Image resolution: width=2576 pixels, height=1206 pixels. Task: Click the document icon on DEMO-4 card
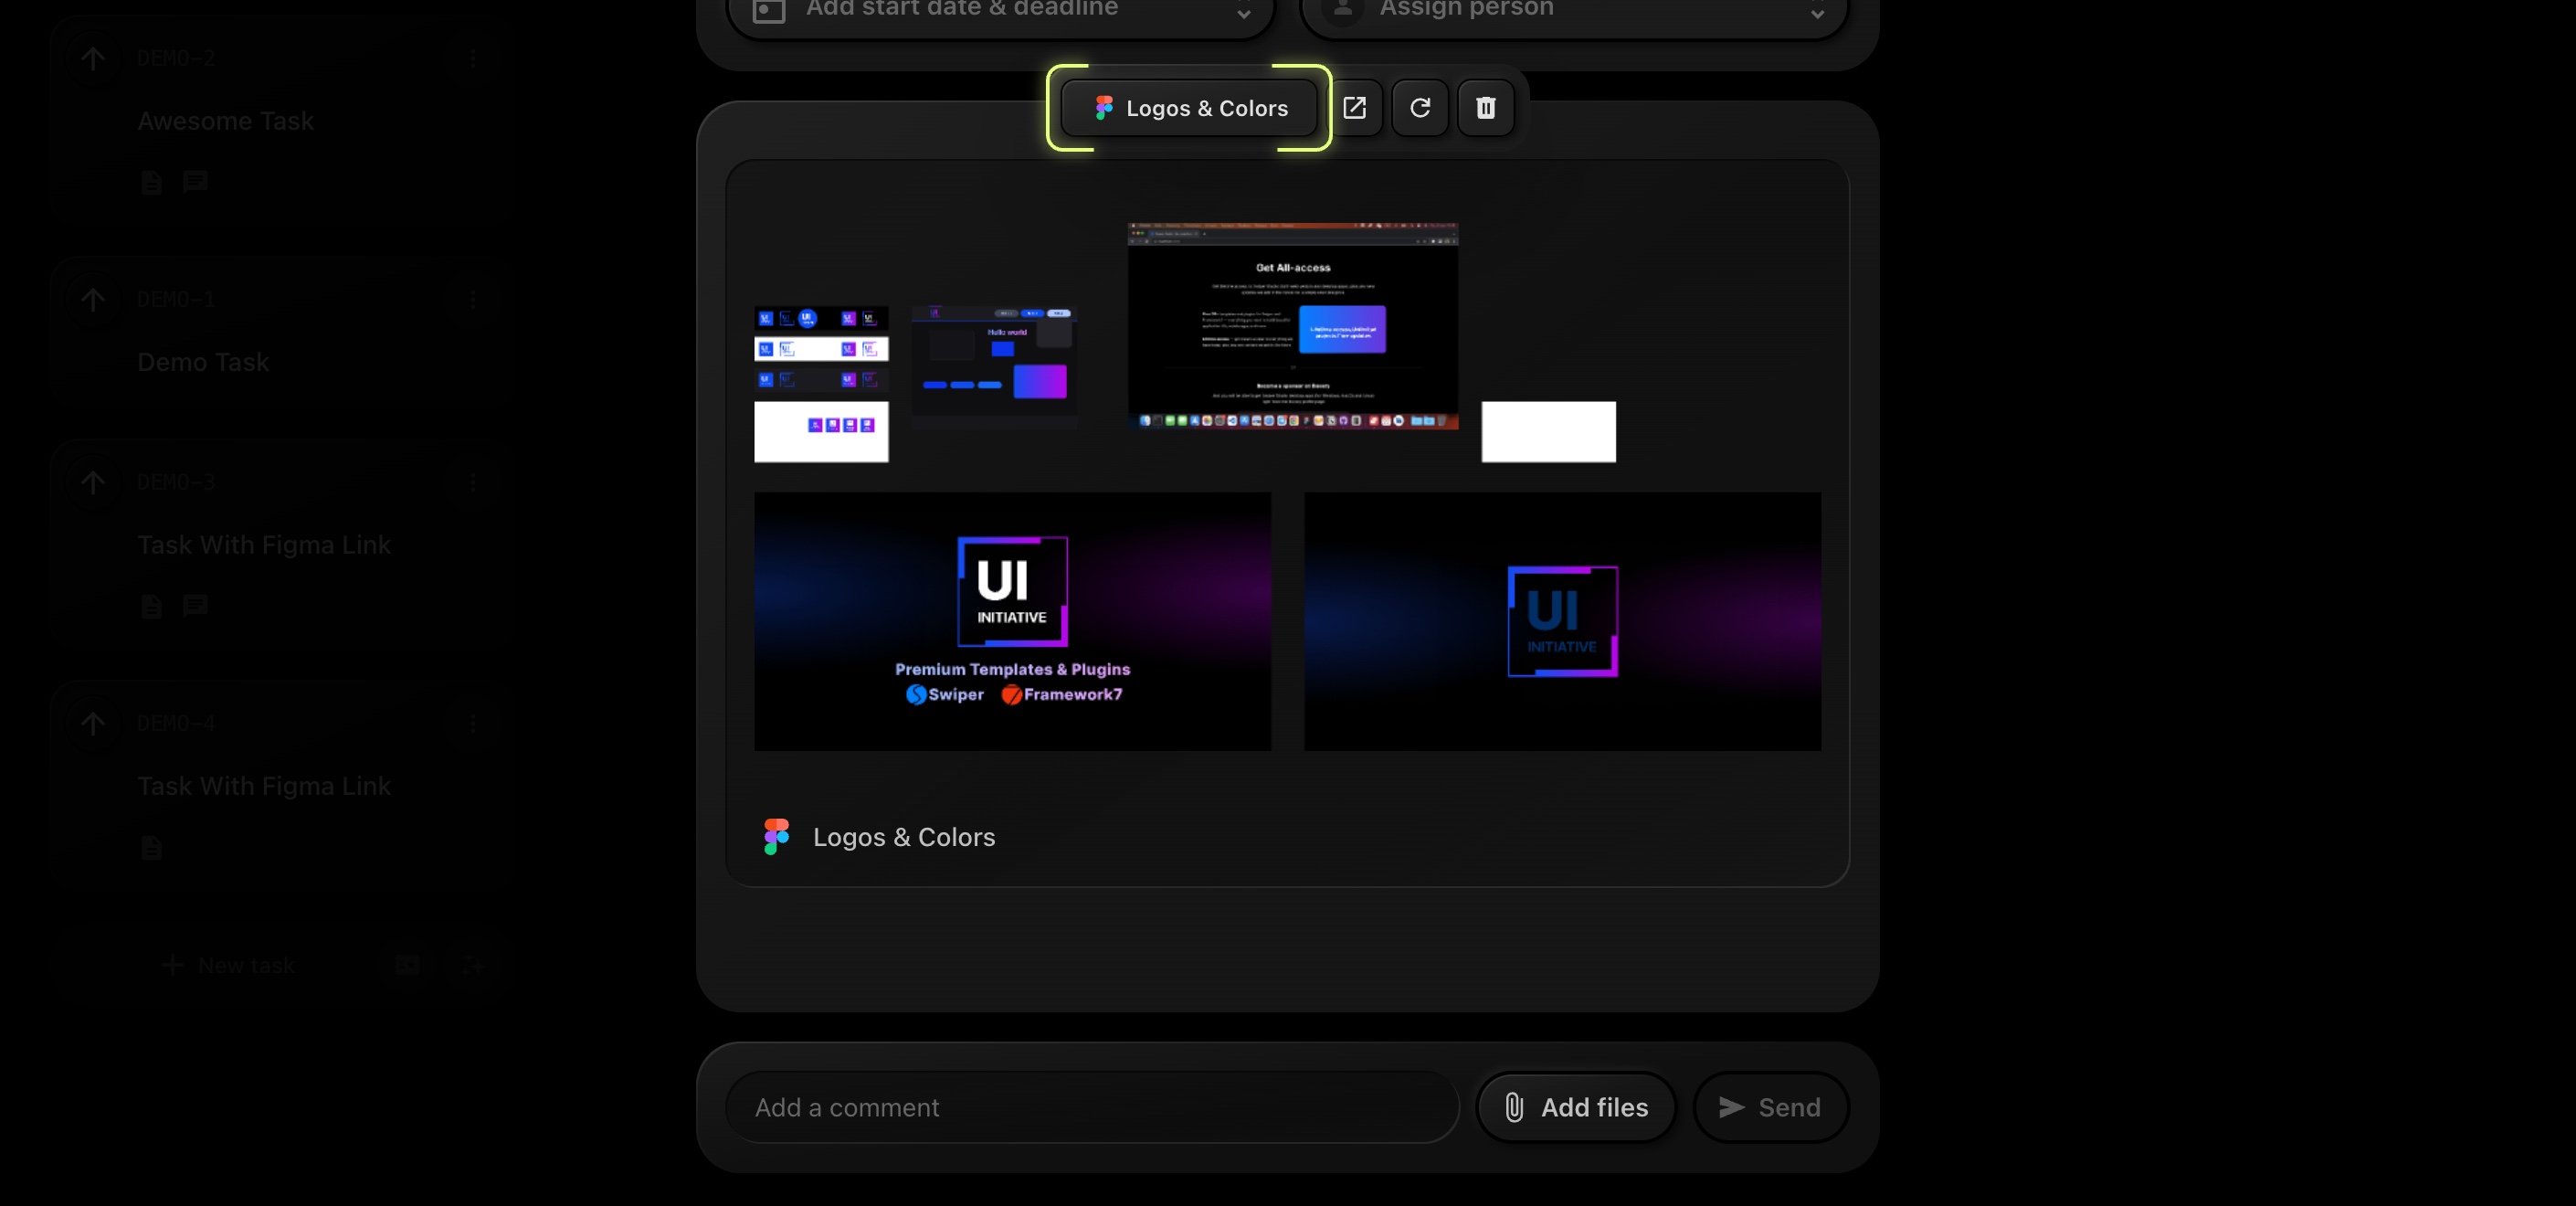click(151, 848)
